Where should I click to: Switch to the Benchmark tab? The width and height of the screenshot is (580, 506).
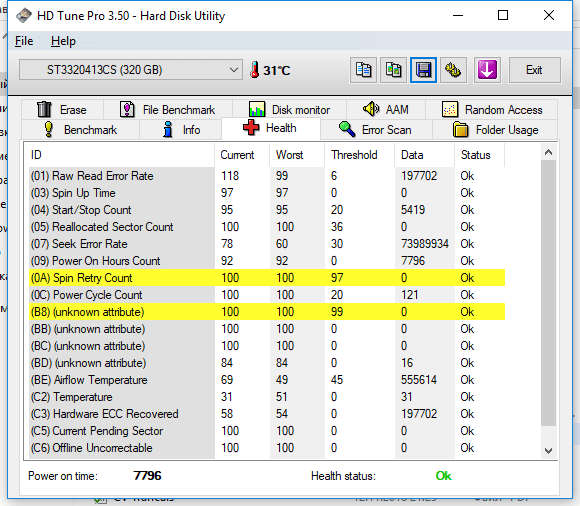click(x=80, y=130)
